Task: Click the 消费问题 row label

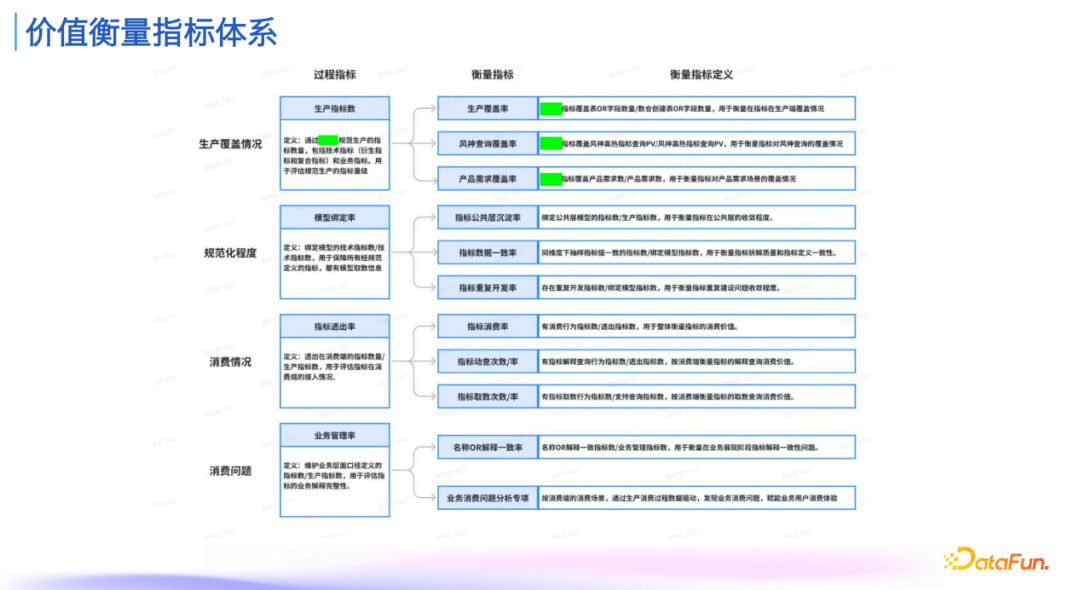Action: click(x=230, y=471)
